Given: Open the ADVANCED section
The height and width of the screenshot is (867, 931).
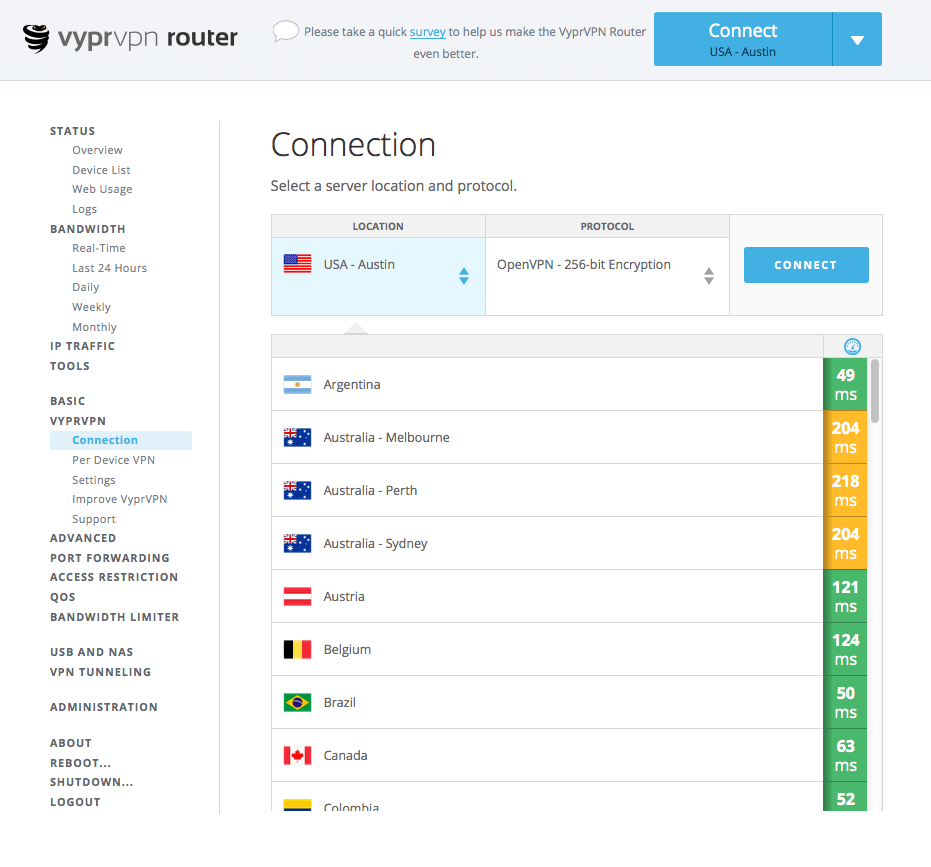Looking at the screenshot, I should point(83,538).
